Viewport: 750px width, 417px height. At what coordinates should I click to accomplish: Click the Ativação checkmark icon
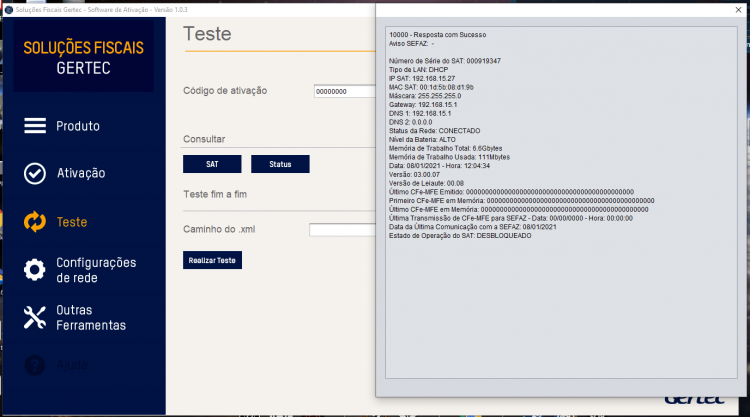[x=35, y=173]
